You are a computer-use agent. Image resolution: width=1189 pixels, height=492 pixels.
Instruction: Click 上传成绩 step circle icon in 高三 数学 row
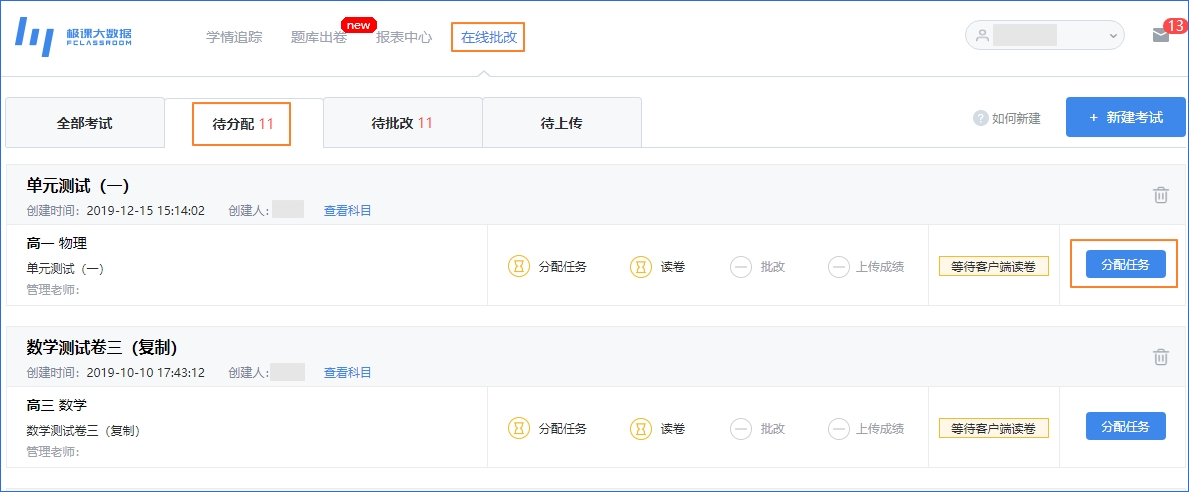839,428
